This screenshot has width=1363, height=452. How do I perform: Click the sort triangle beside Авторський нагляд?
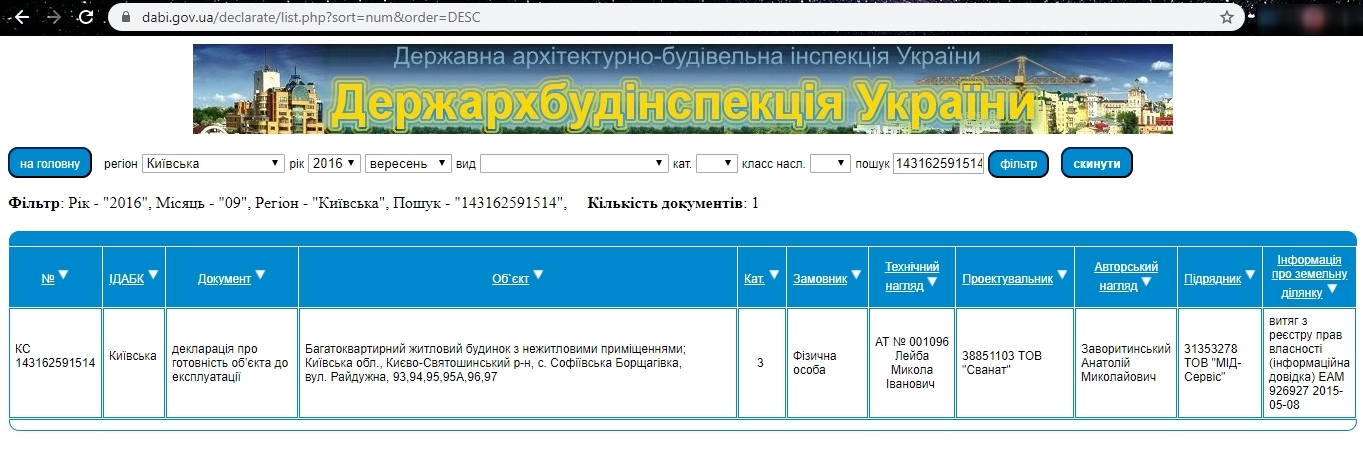(x=1146, y=282)
